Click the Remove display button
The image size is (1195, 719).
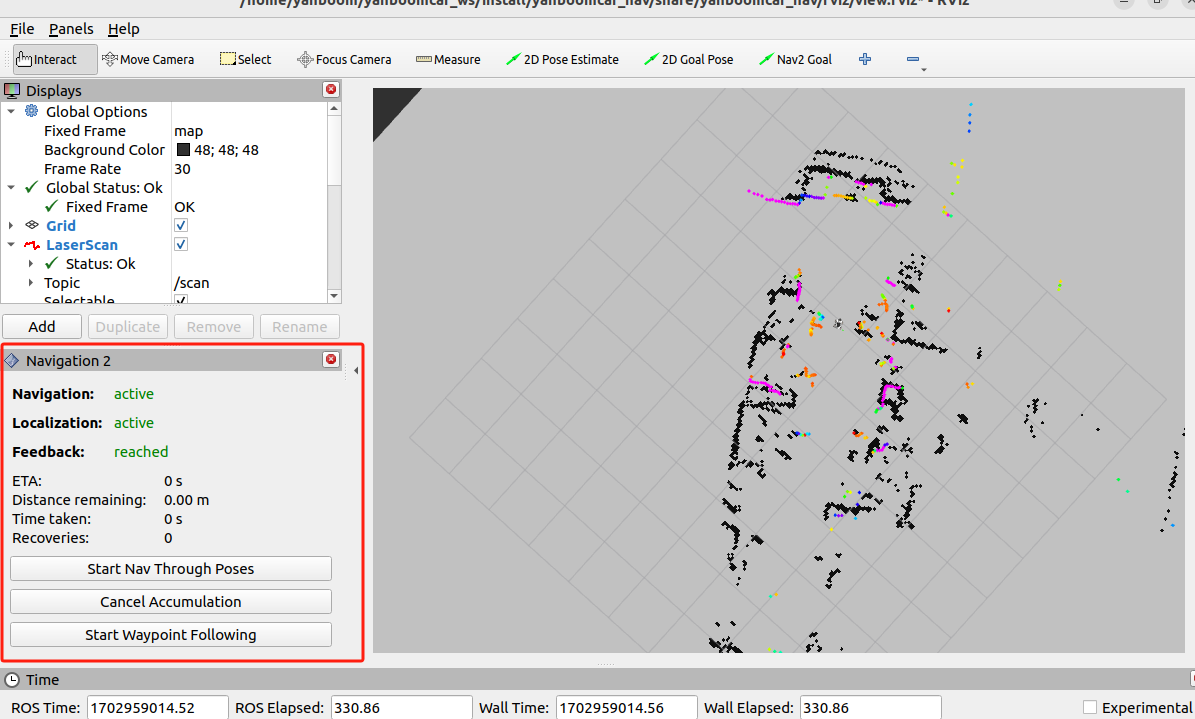(x=213, y=326)
